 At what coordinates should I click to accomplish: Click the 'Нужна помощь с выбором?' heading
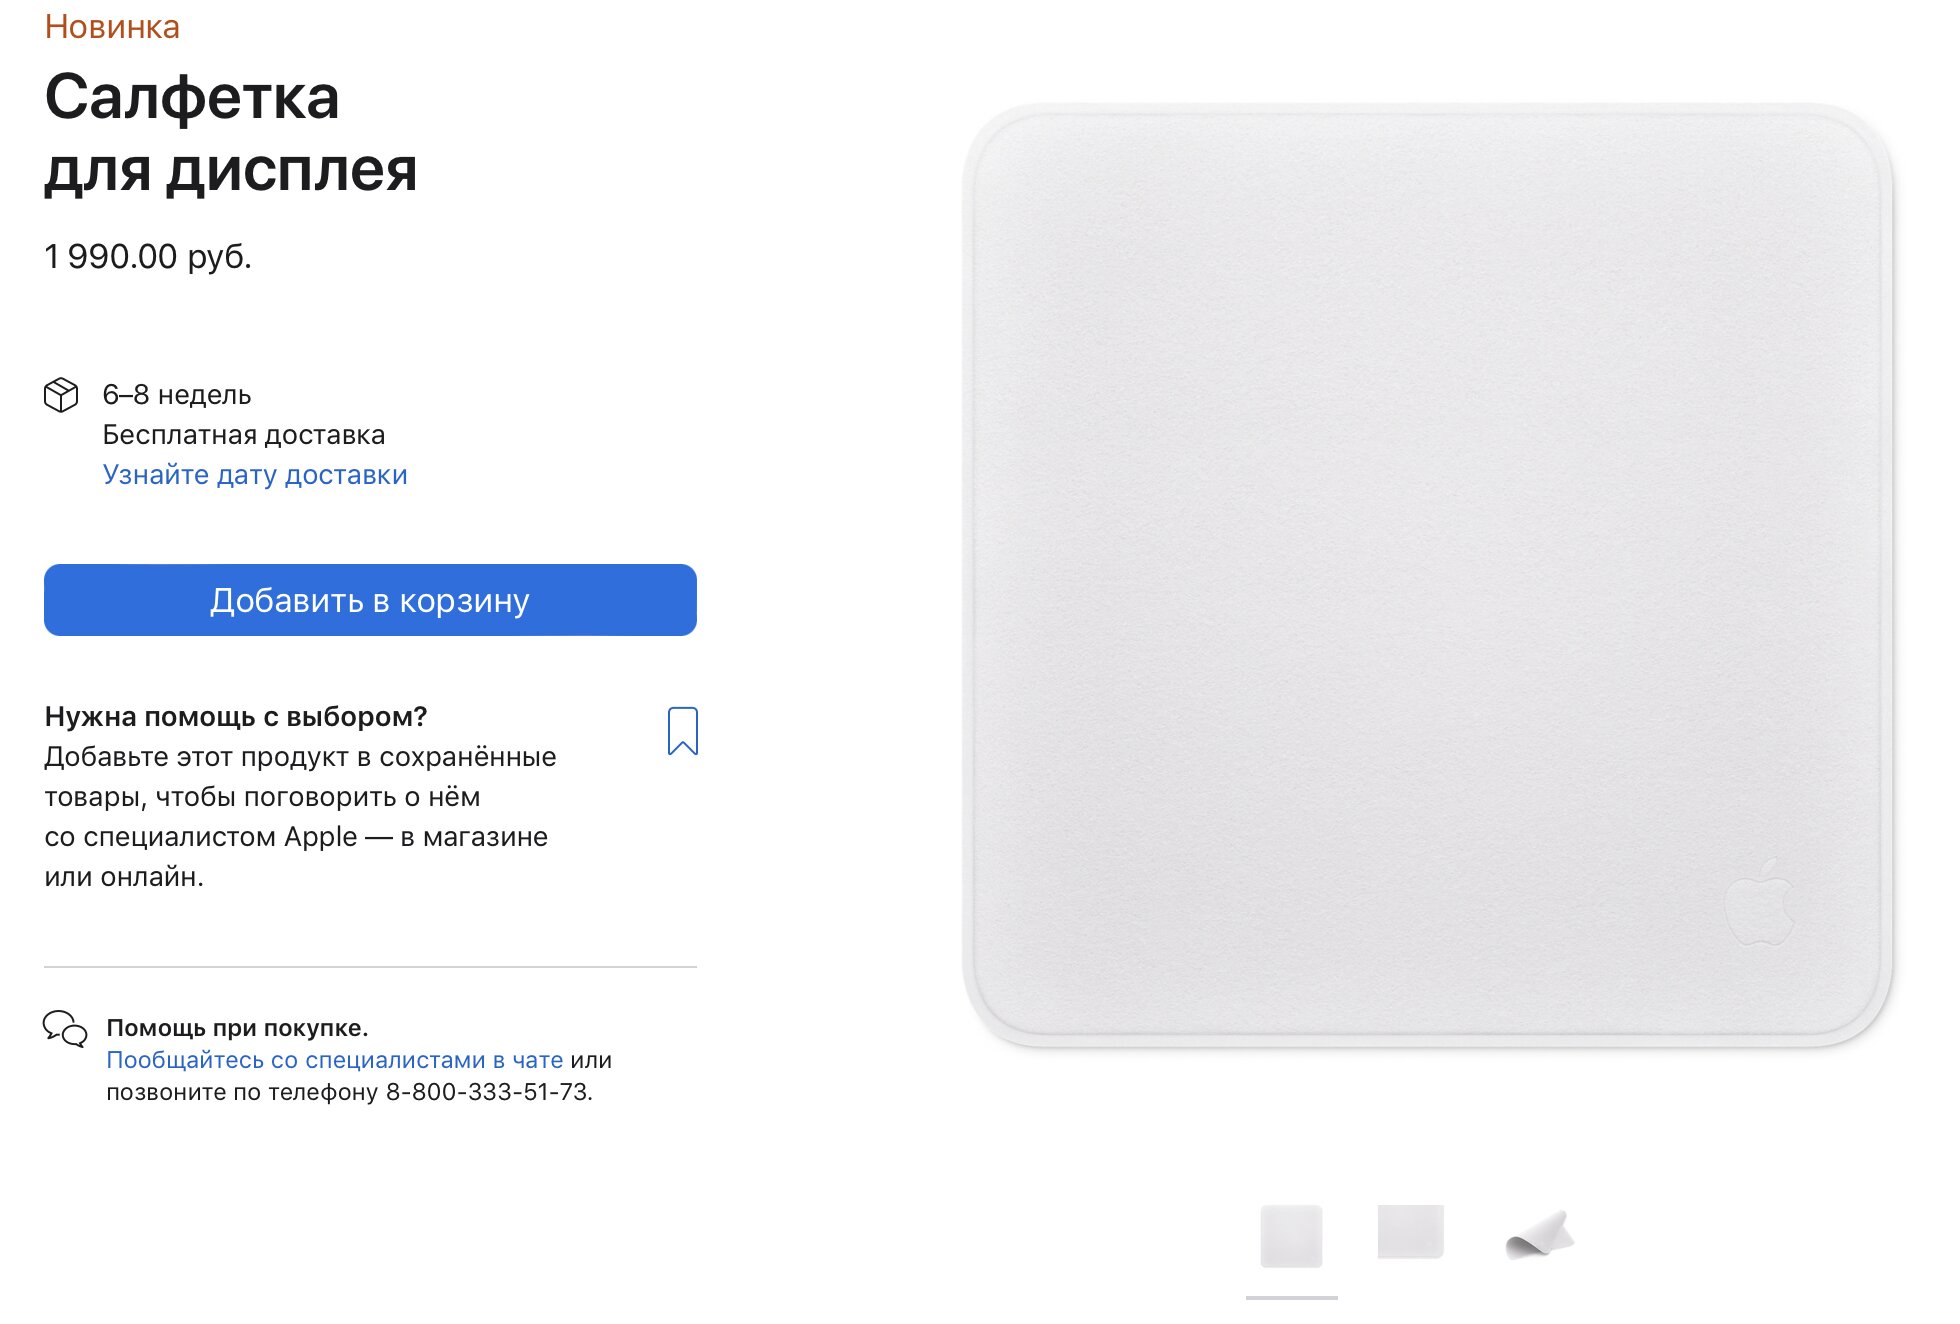(x=236, y=717)
